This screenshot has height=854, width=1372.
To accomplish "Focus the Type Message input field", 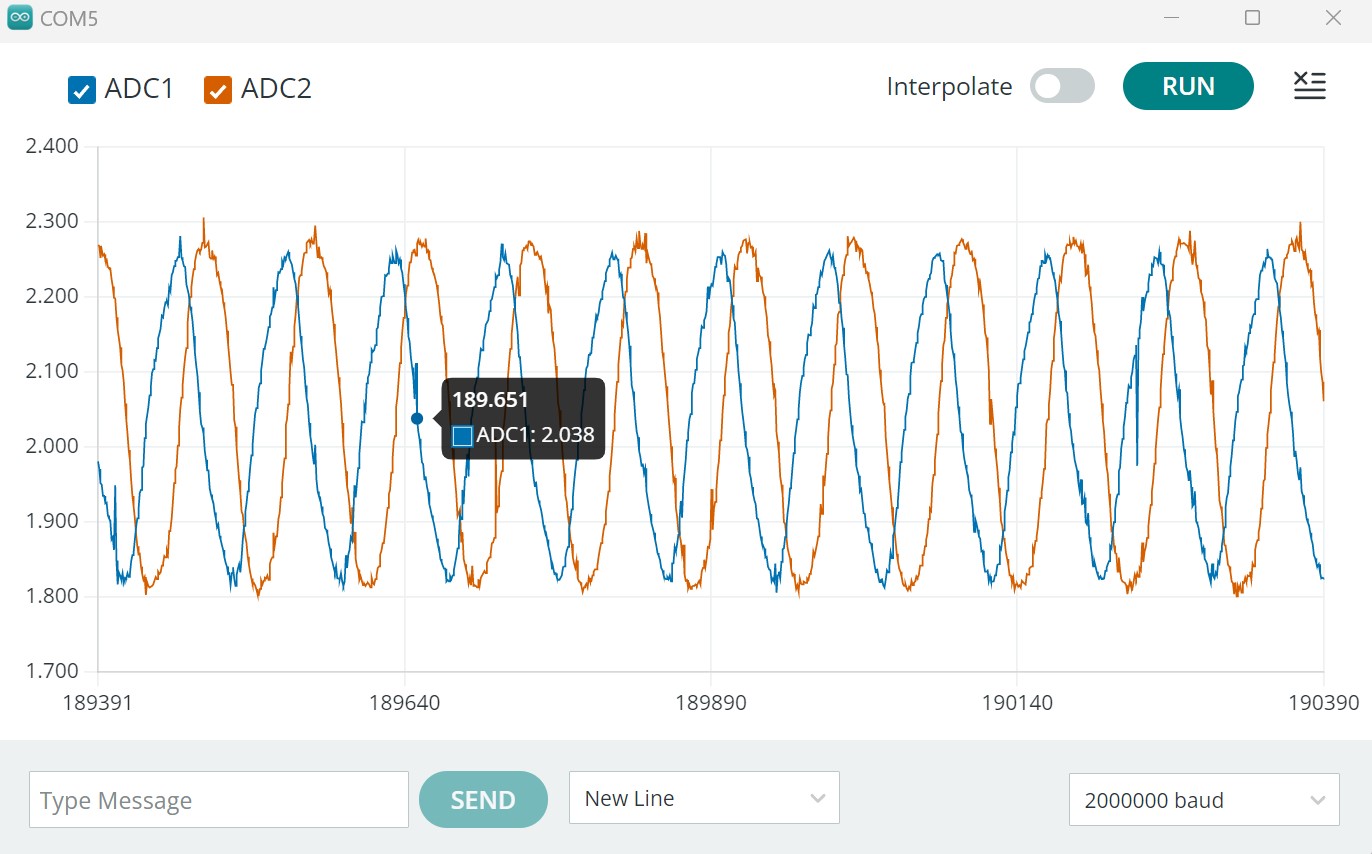I will pos(218,800).
